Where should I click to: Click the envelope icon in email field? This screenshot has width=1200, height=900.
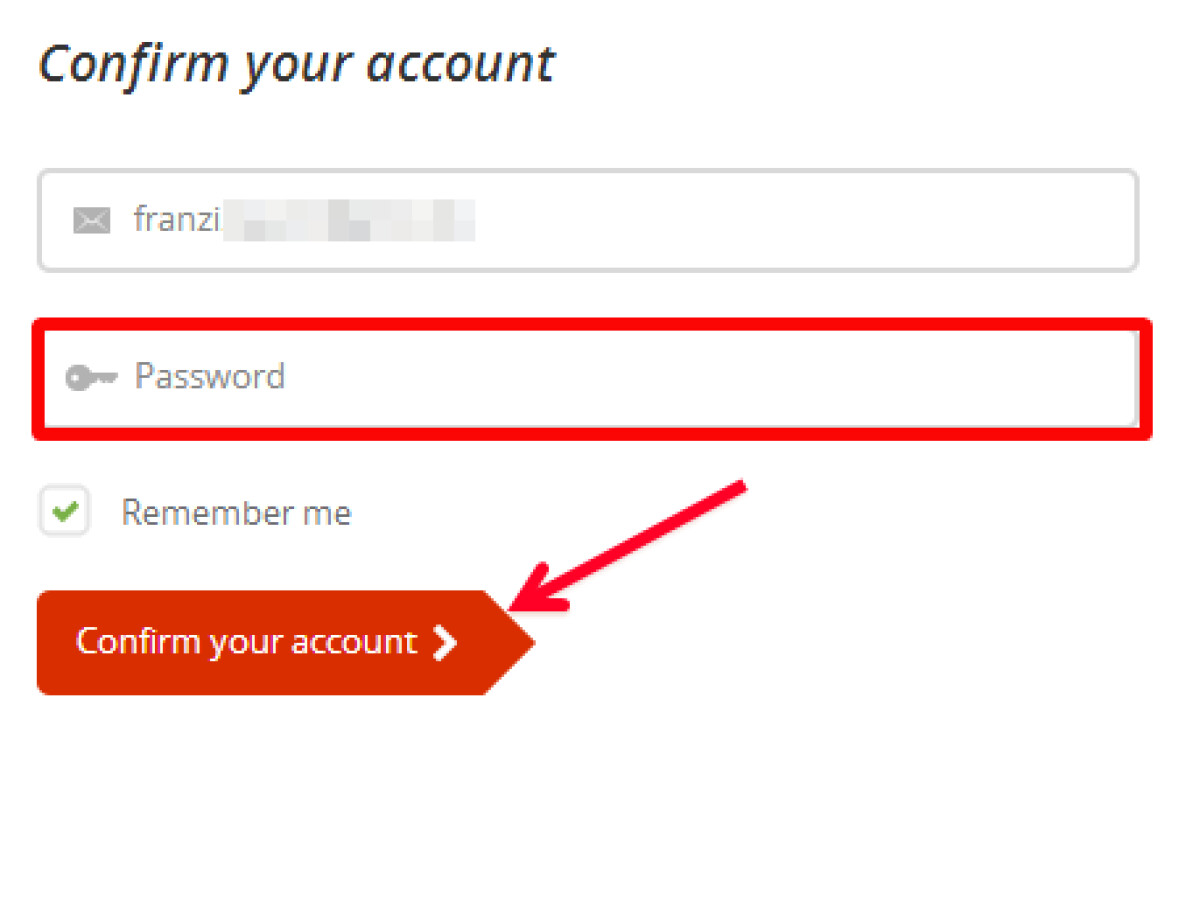coord(92,220)
